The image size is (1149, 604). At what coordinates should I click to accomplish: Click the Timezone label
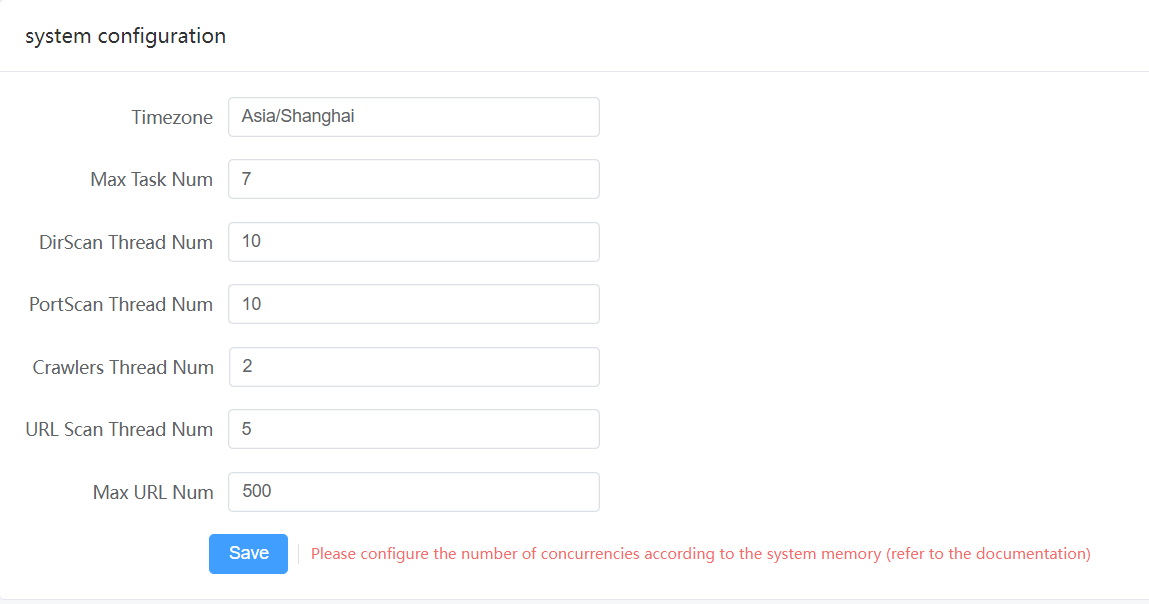(172, 118)
